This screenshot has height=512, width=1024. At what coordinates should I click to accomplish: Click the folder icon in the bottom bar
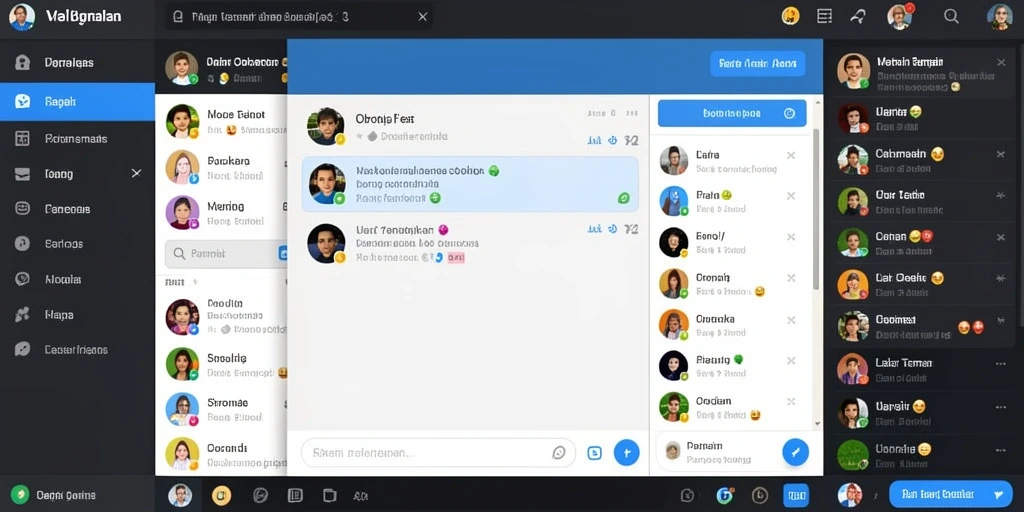click(329, 495)
